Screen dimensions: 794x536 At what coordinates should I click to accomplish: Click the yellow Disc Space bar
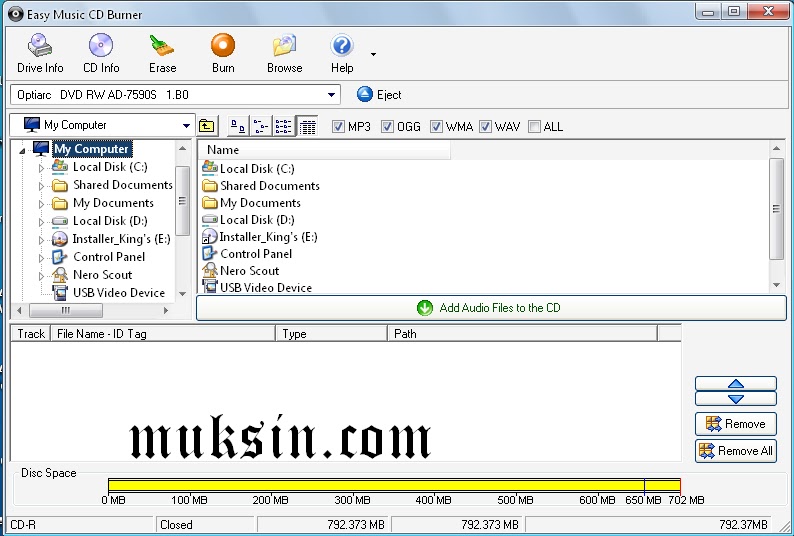394,485
